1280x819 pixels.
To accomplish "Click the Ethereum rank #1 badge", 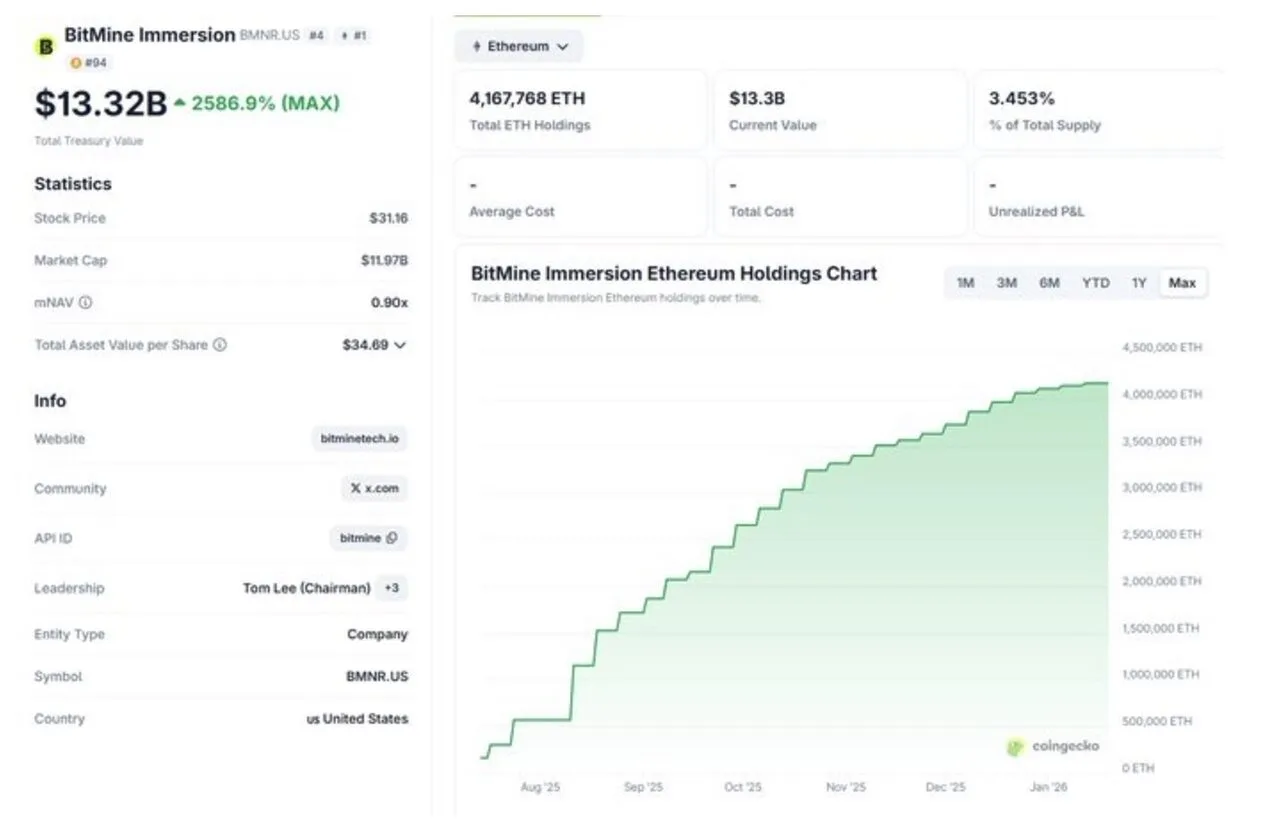I will tap(354, 35).
